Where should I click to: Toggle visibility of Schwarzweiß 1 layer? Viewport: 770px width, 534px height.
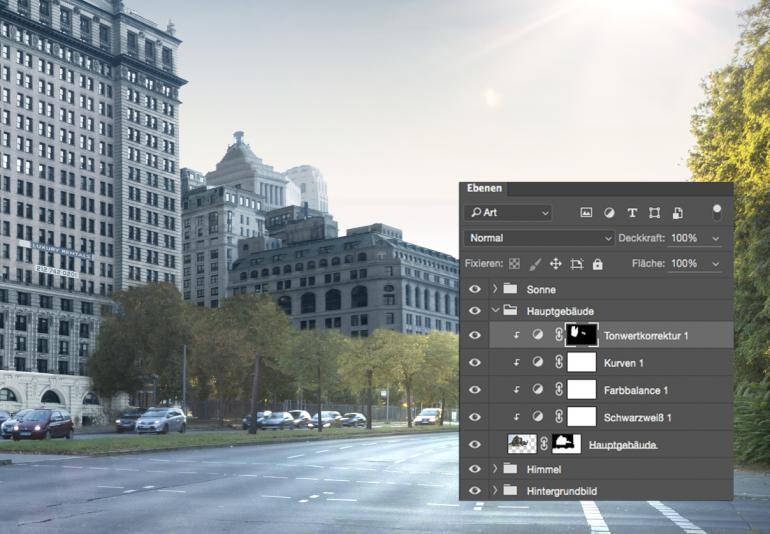475,417
